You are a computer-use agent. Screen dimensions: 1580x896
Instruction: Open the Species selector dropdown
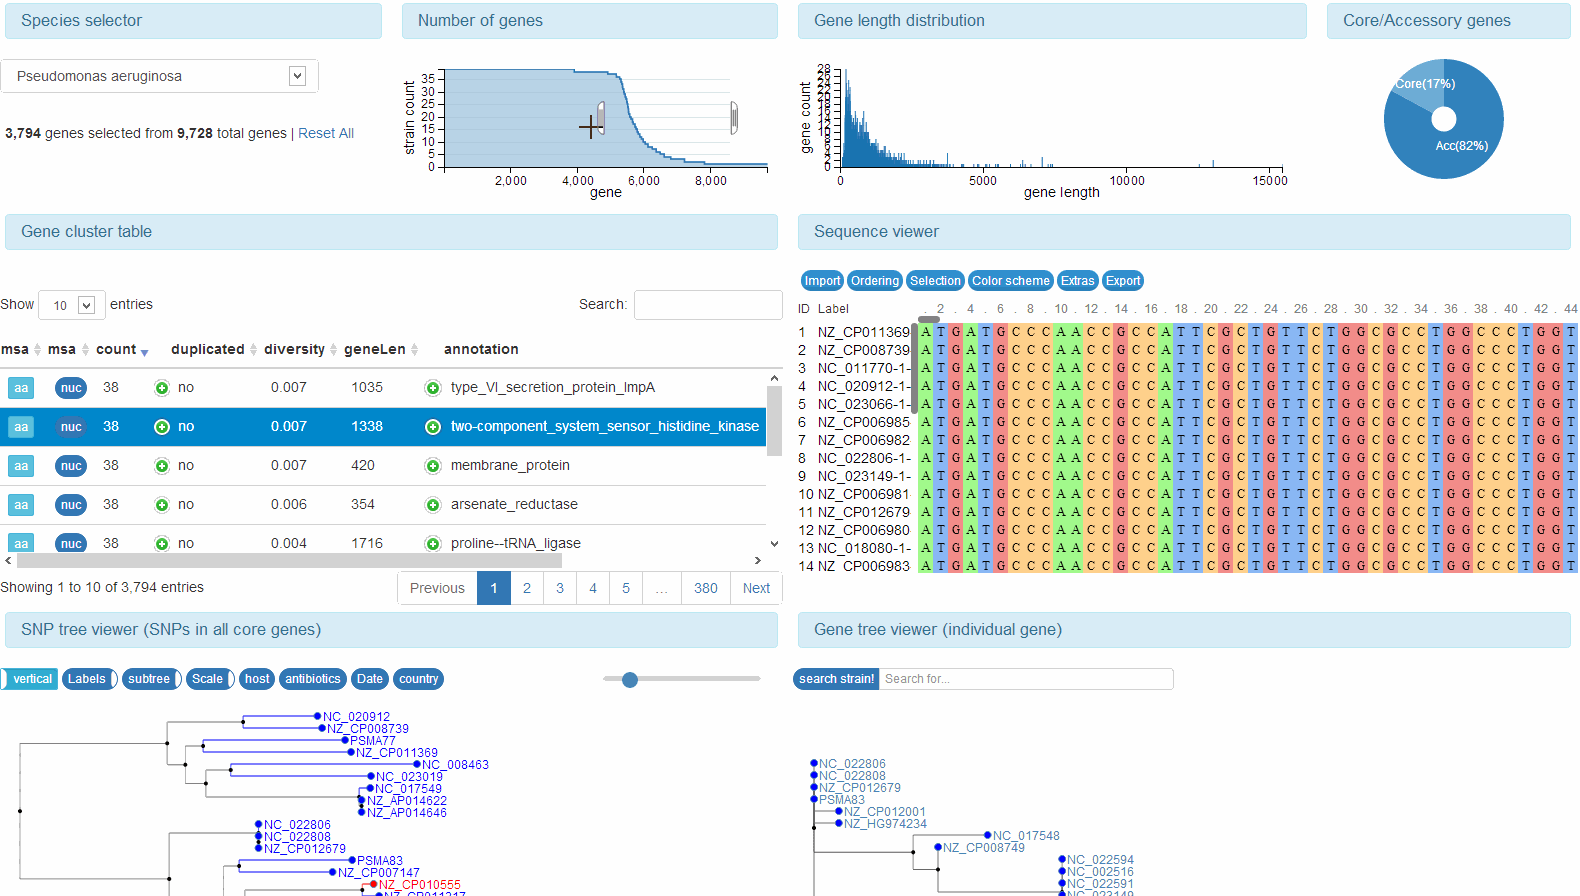click(x=160, y=76)
